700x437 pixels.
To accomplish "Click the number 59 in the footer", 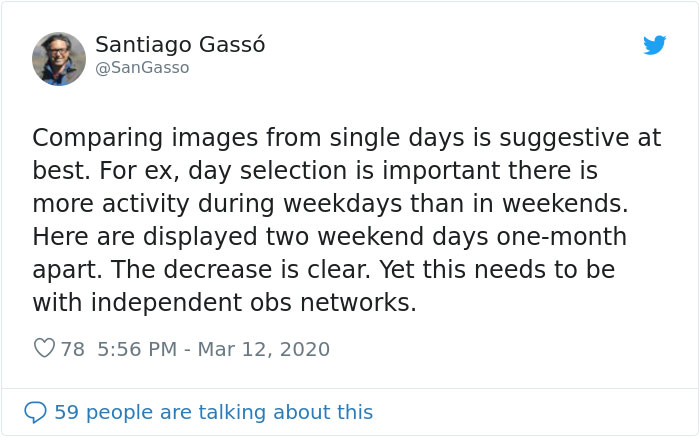I will coord(67,412).
